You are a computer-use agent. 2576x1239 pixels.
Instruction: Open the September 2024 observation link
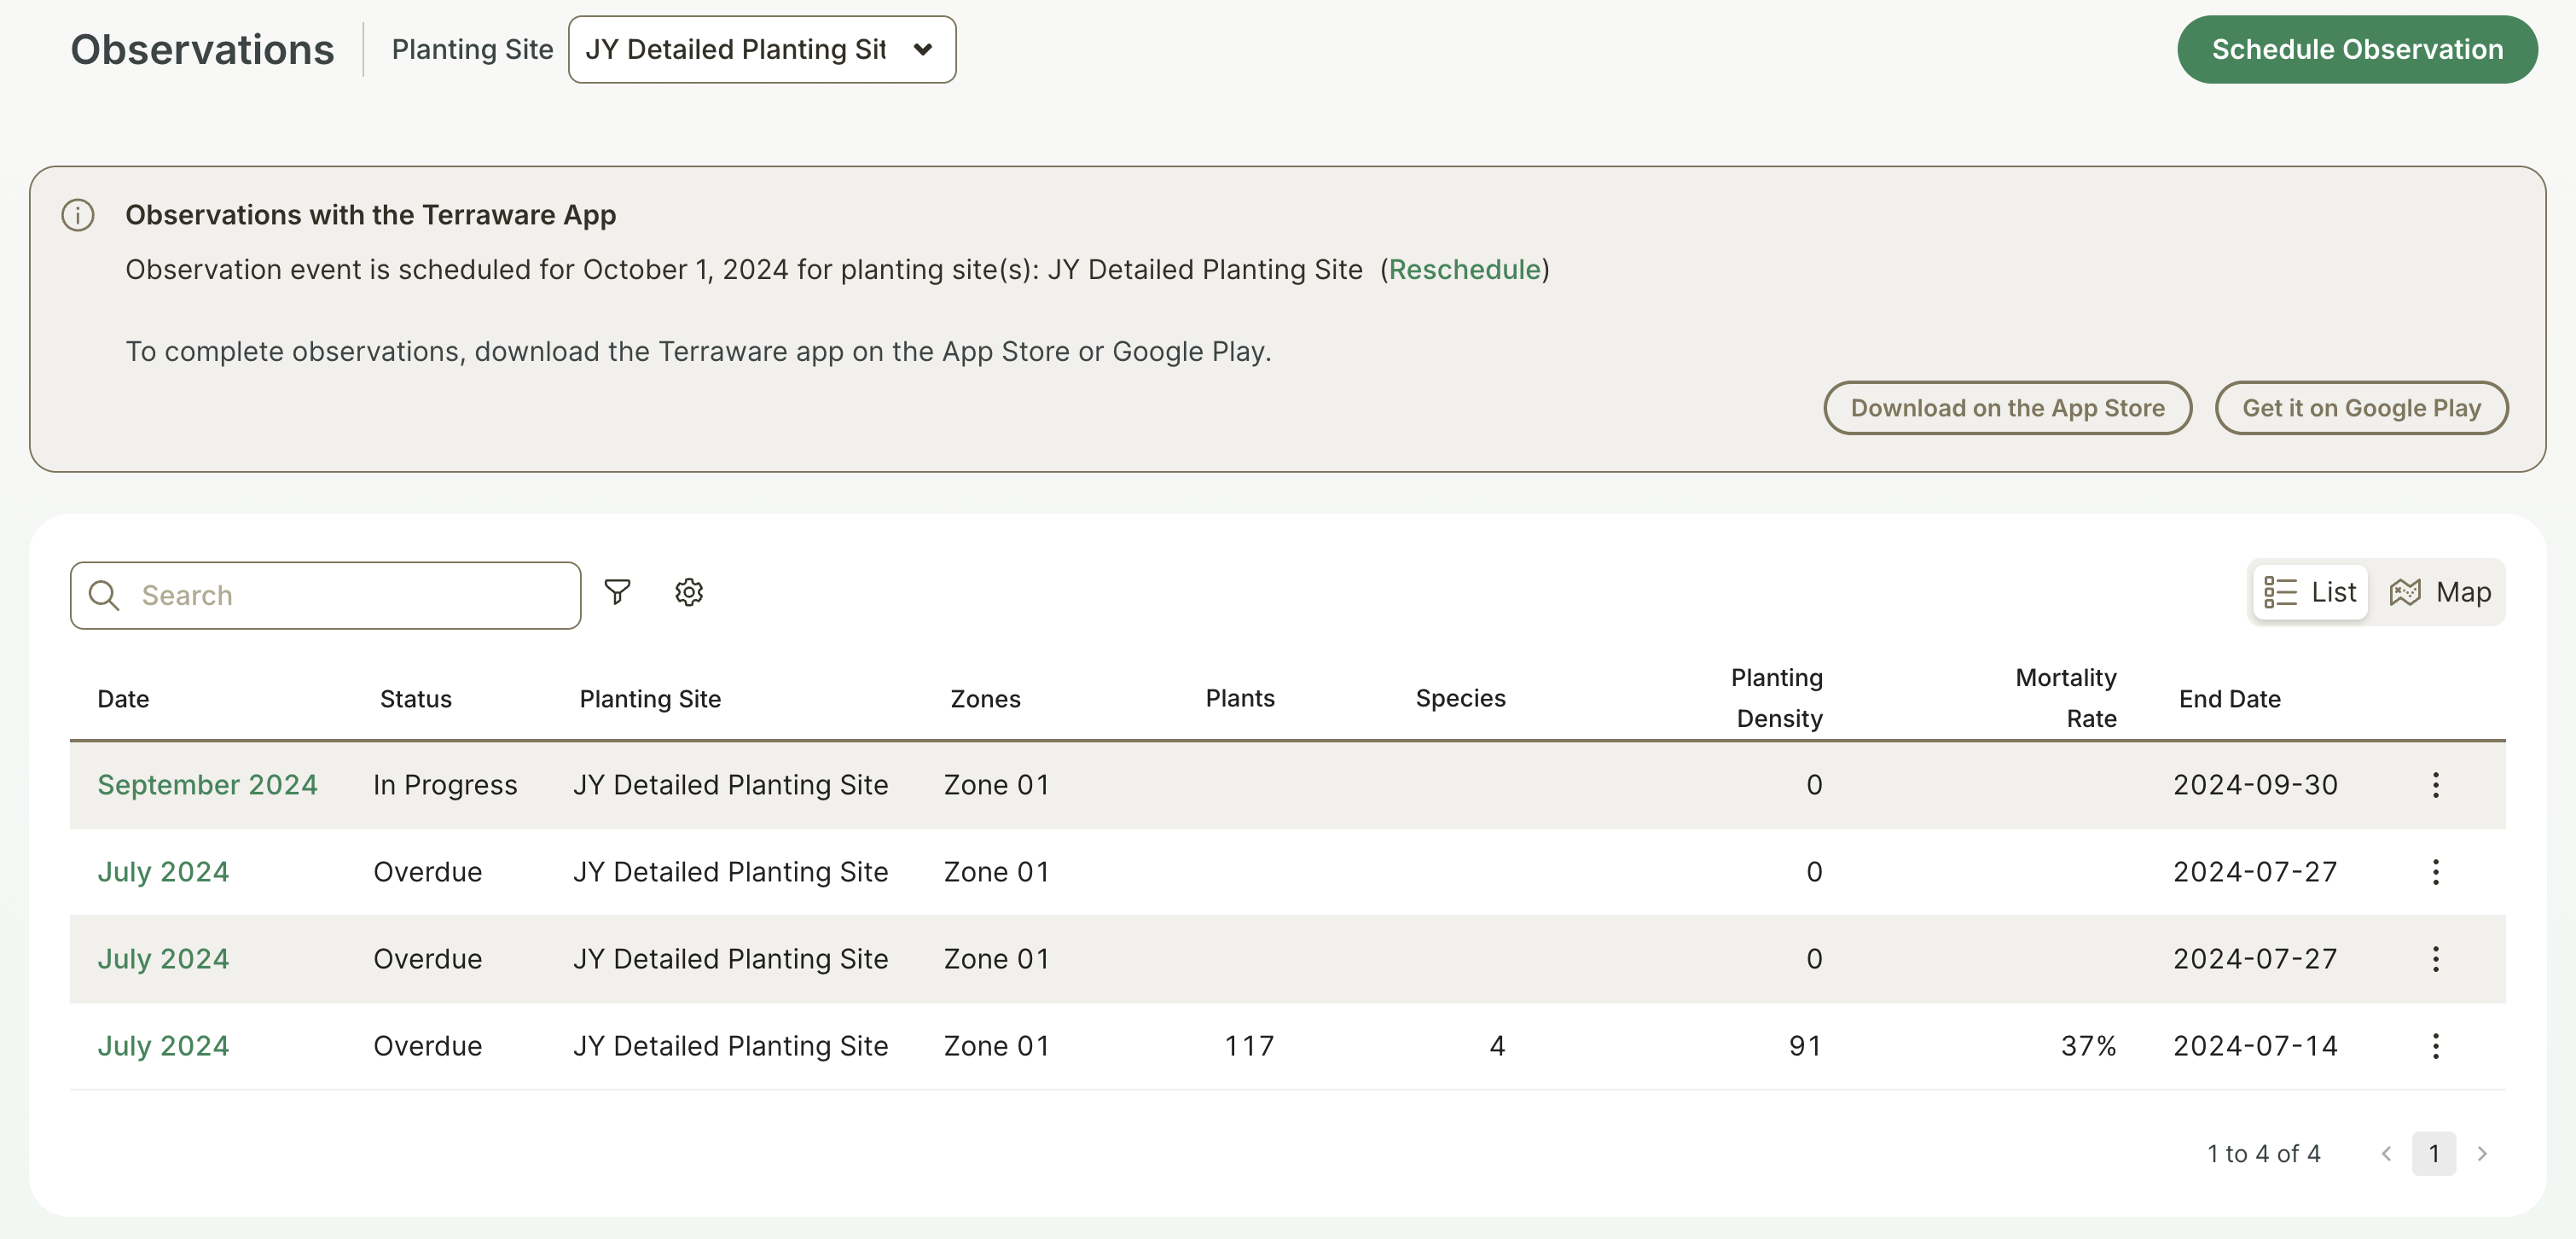coord(207,785)
